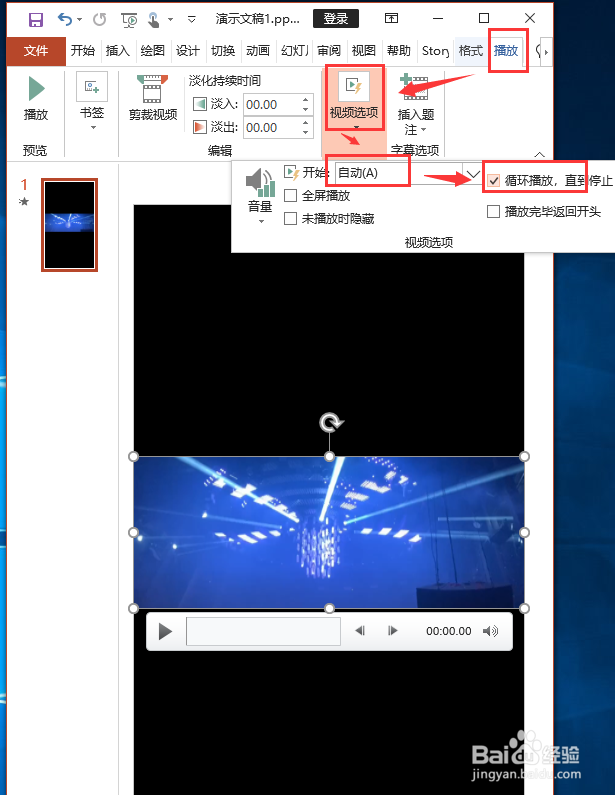
Task: Expand start mode dropdown arrow
Action: [473, 174]
